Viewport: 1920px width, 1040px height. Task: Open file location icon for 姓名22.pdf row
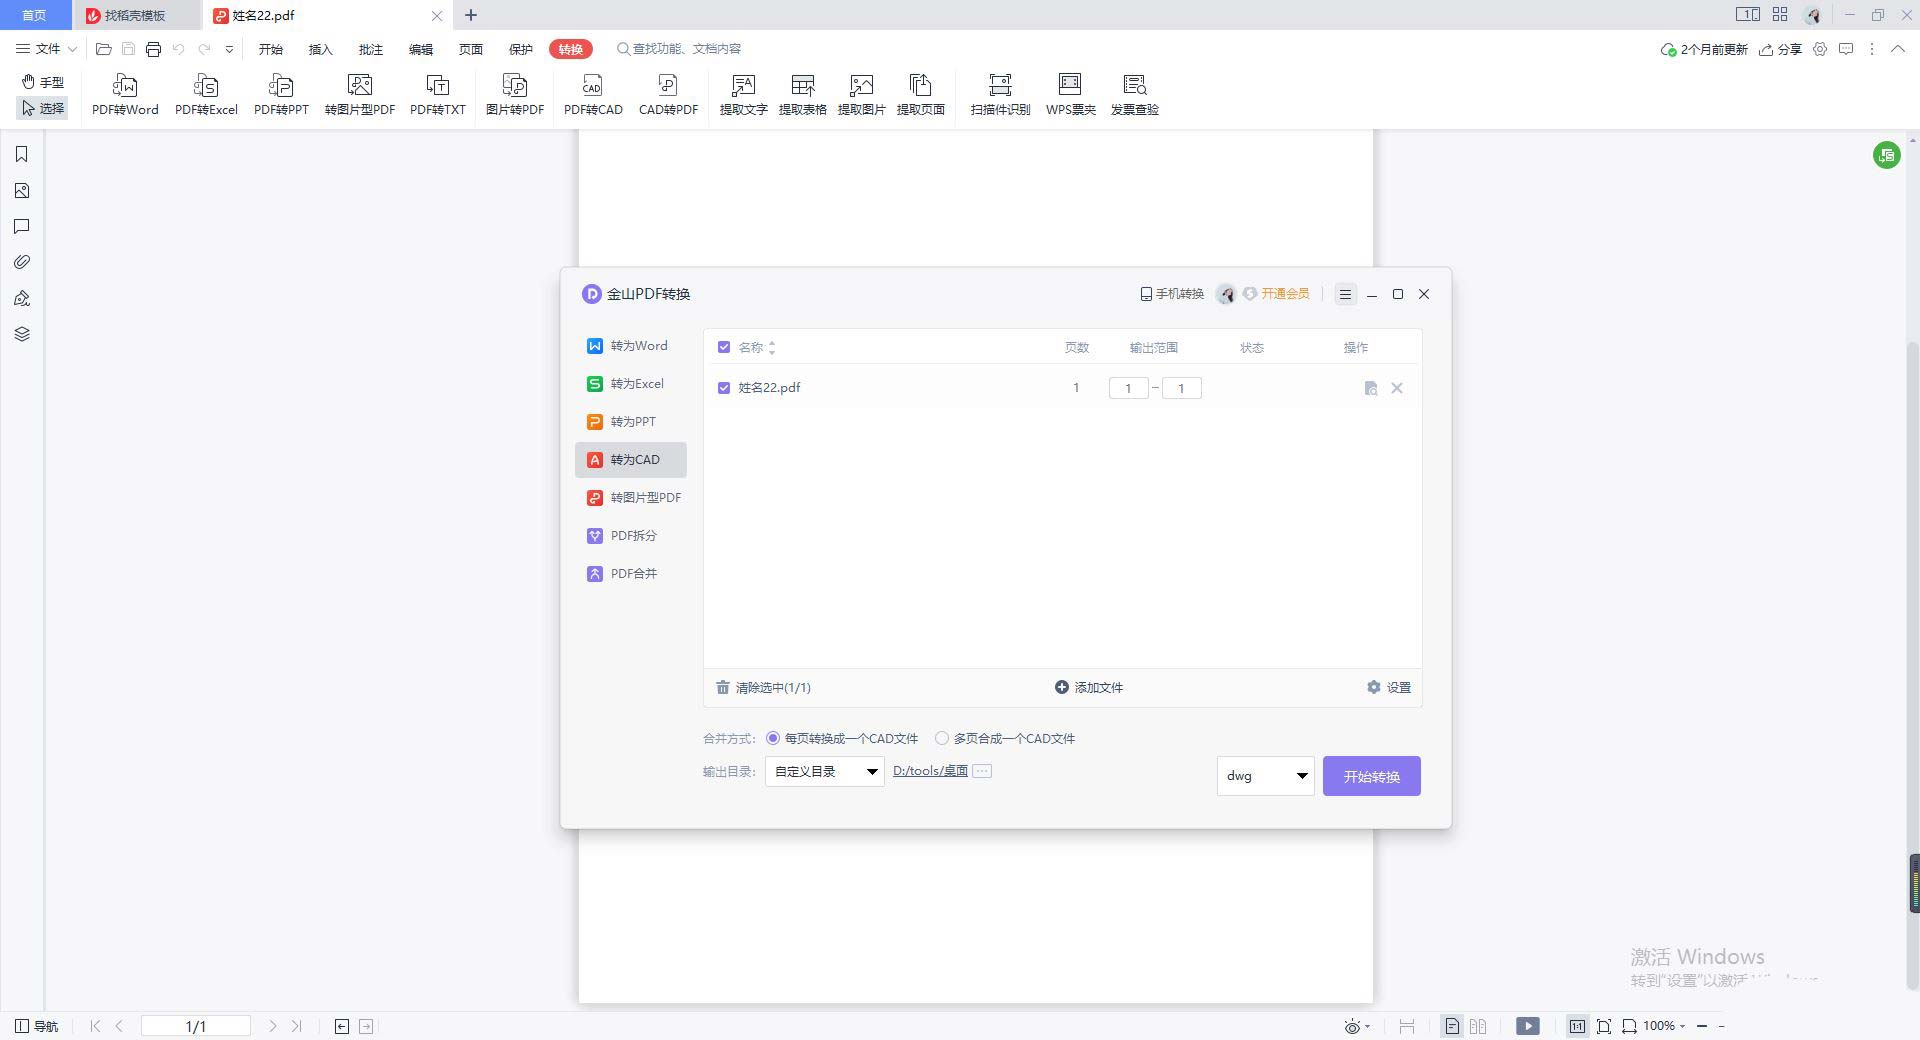tap(1371, 388)
